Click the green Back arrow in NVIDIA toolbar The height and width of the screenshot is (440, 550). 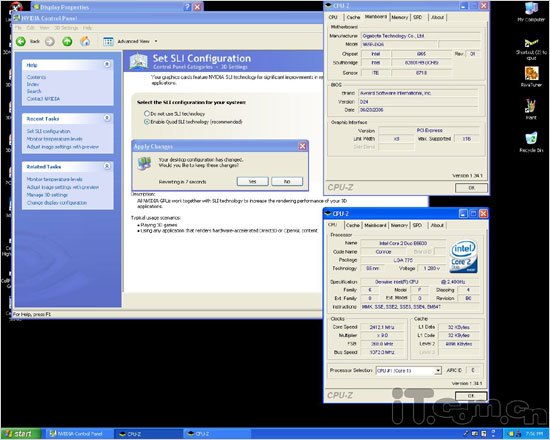(x=21, y=41)
